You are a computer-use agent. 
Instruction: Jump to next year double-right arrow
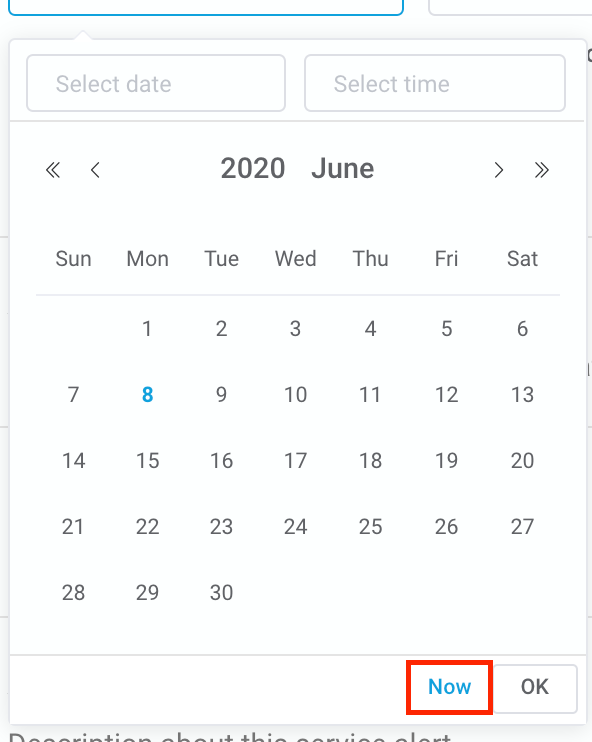[x=541, y=170]
